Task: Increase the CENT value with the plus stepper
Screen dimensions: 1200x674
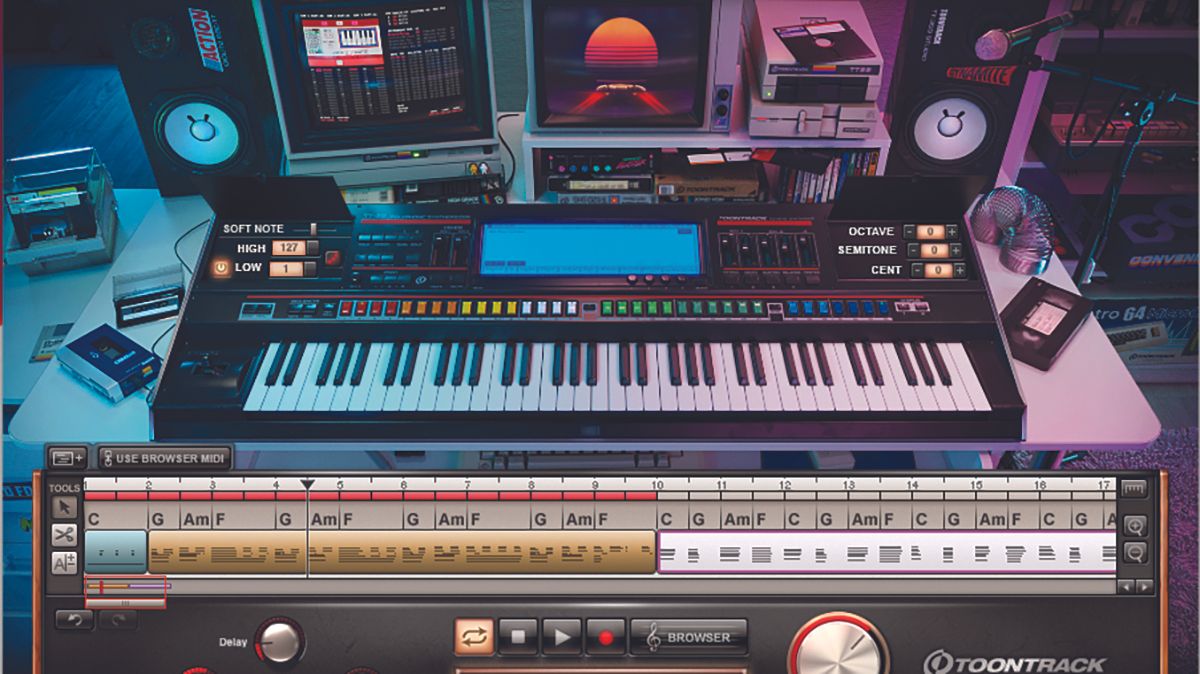Action: 960,270
